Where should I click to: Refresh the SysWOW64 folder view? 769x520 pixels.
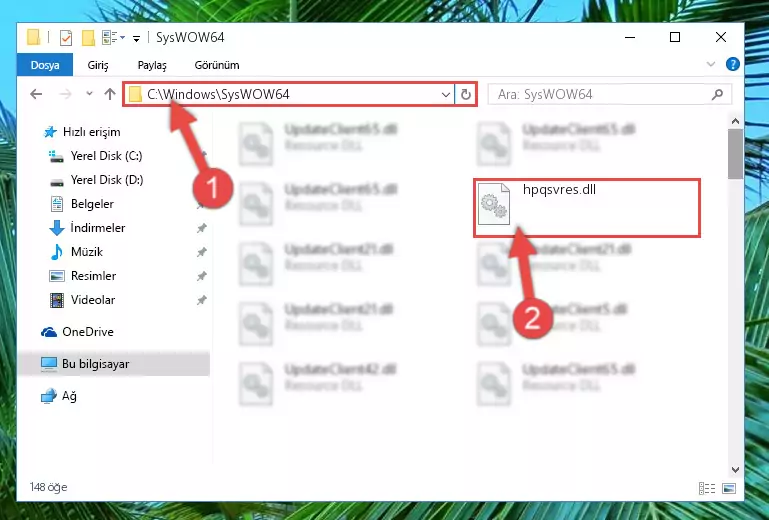click(x=465, y=94)
